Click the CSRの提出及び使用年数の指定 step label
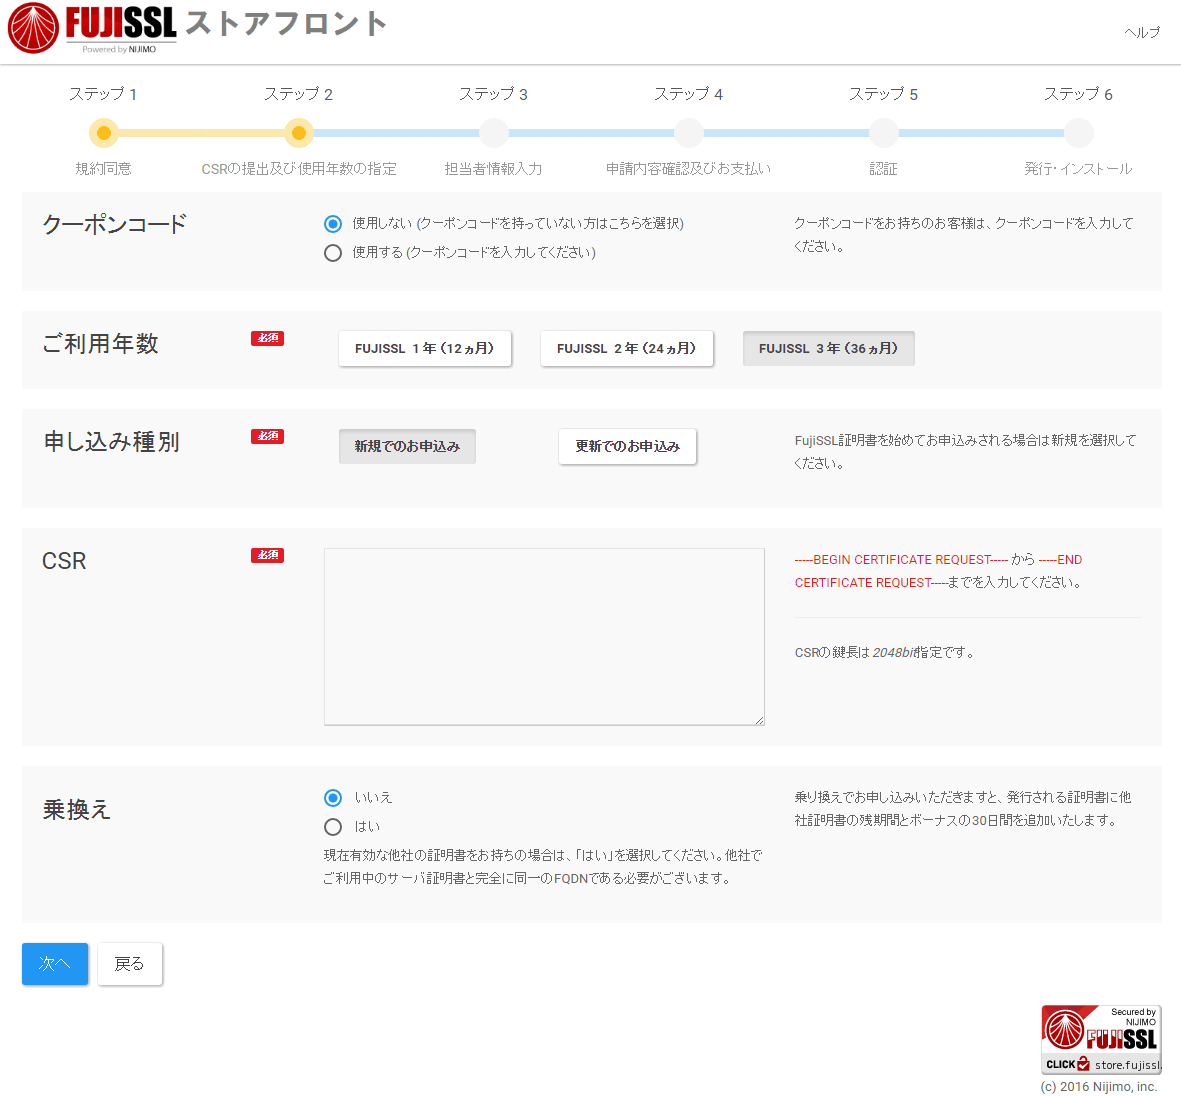Image resolution: width=1181 pixels, height=1096 pixels. click(x=299, y=169)
